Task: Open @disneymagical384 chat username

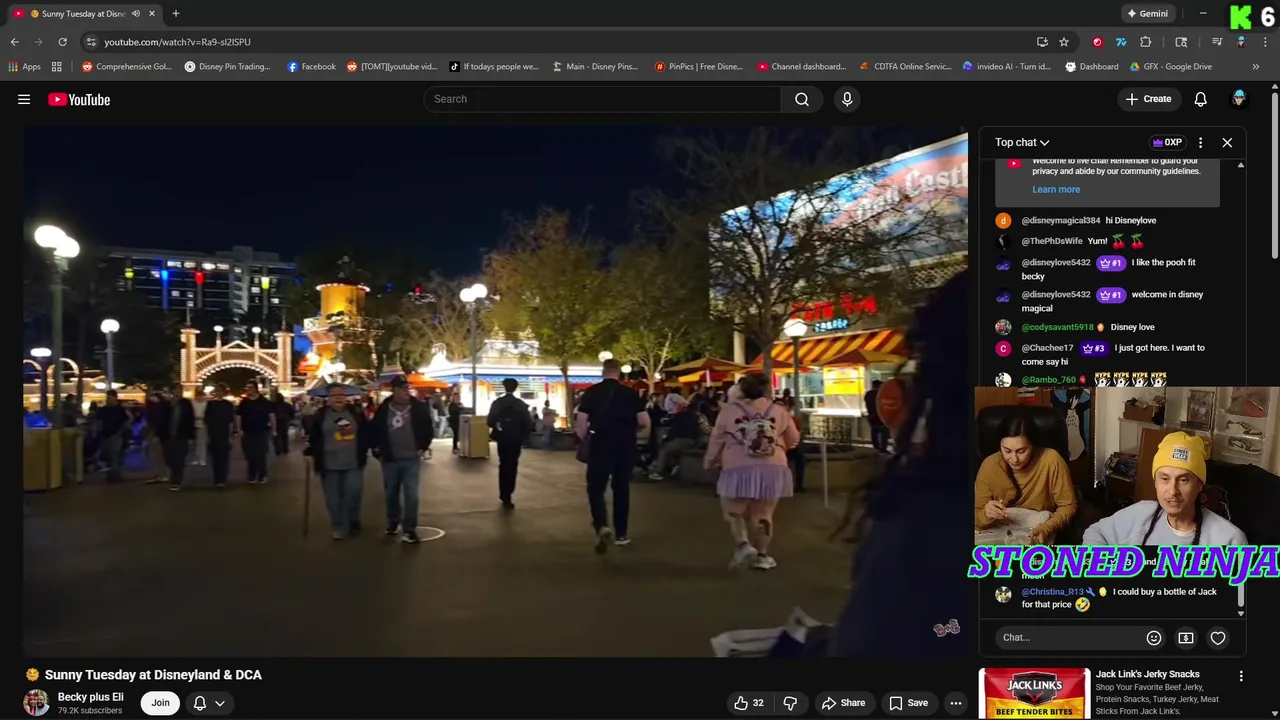Action: [1060, 220]
